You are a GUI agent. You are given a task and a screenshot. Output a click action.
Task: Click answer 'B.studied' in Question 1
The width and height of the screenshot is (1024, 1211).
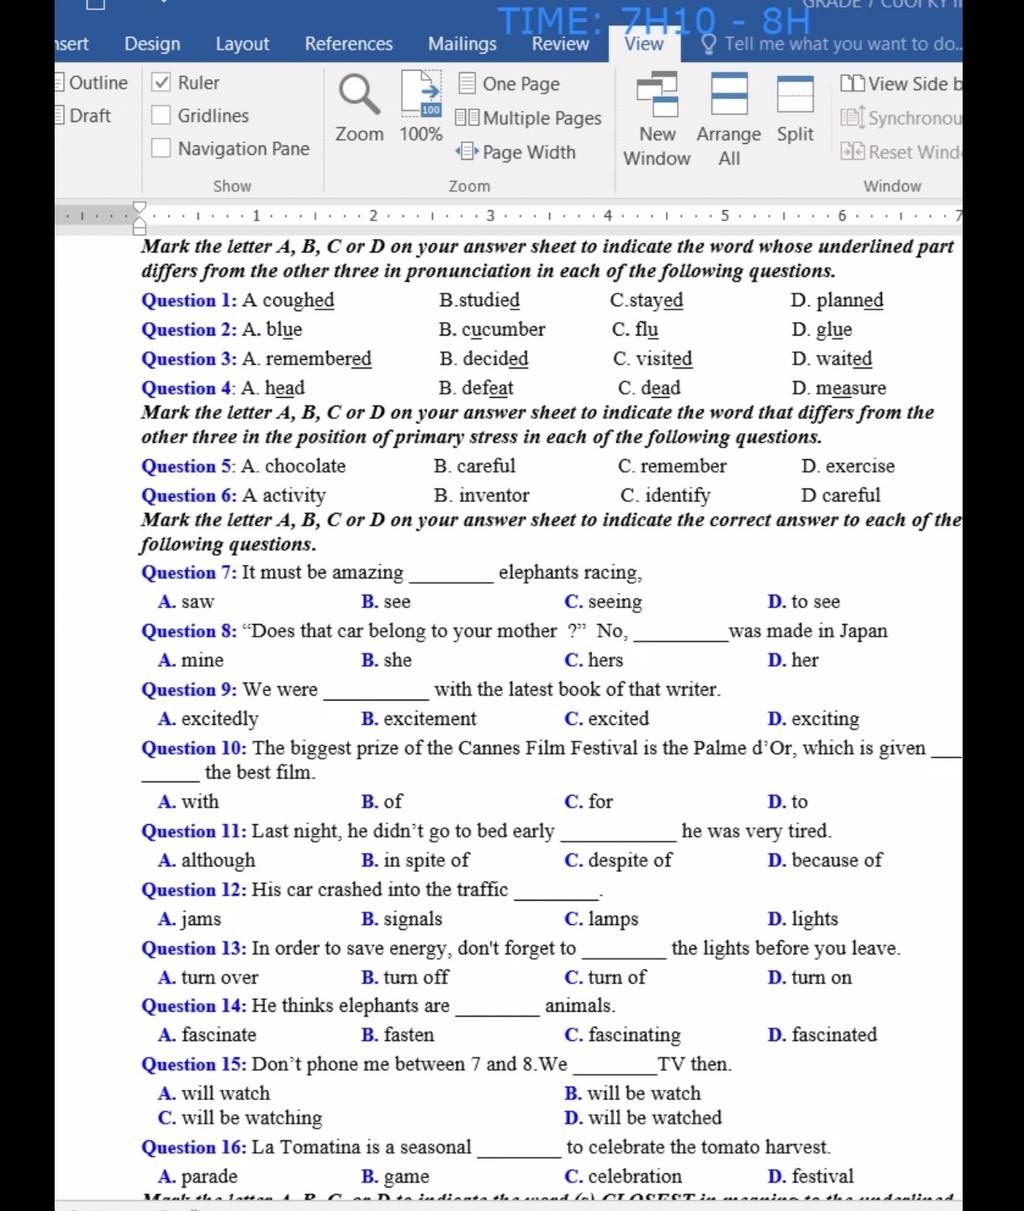click(479, 300)
